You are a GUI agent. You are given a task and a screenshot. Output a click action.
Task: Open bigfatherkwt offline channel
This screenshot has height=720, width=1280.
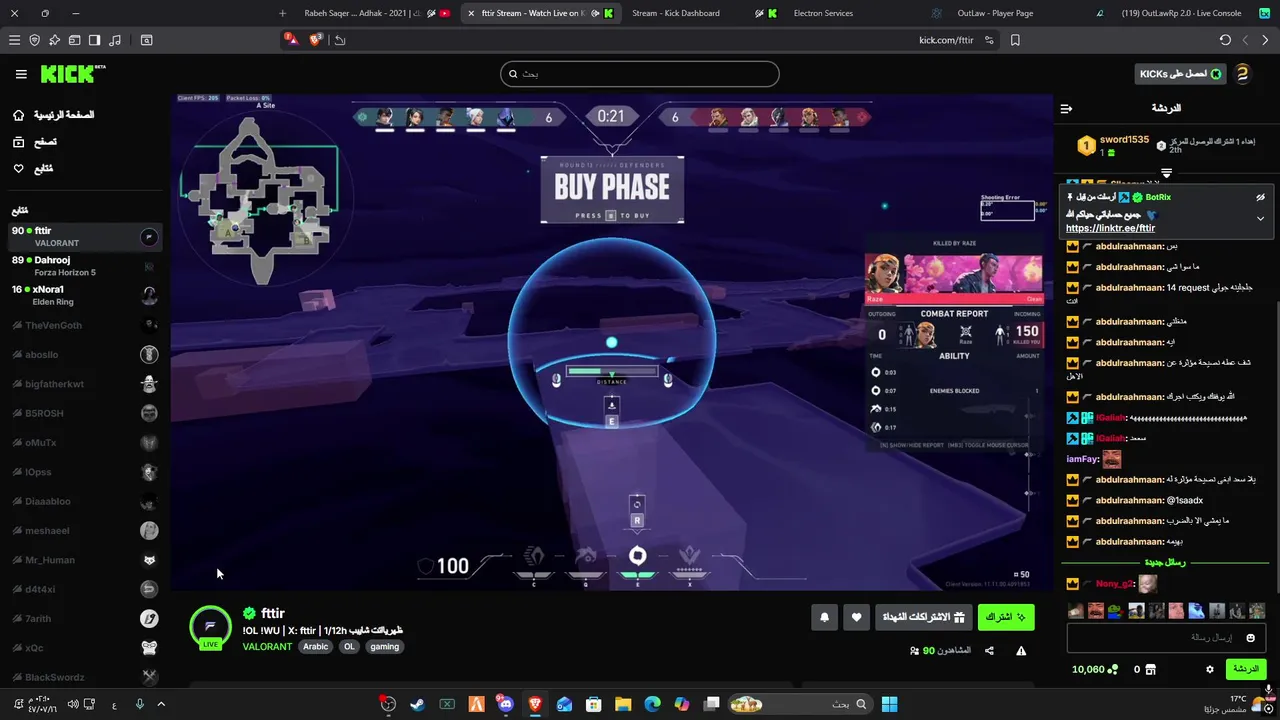85,384
